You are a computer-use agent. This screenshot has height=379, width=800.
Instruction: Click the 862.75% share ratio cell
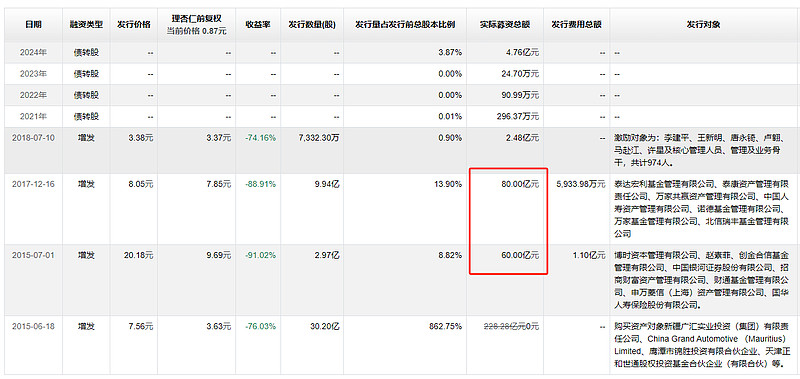point(446,325)
